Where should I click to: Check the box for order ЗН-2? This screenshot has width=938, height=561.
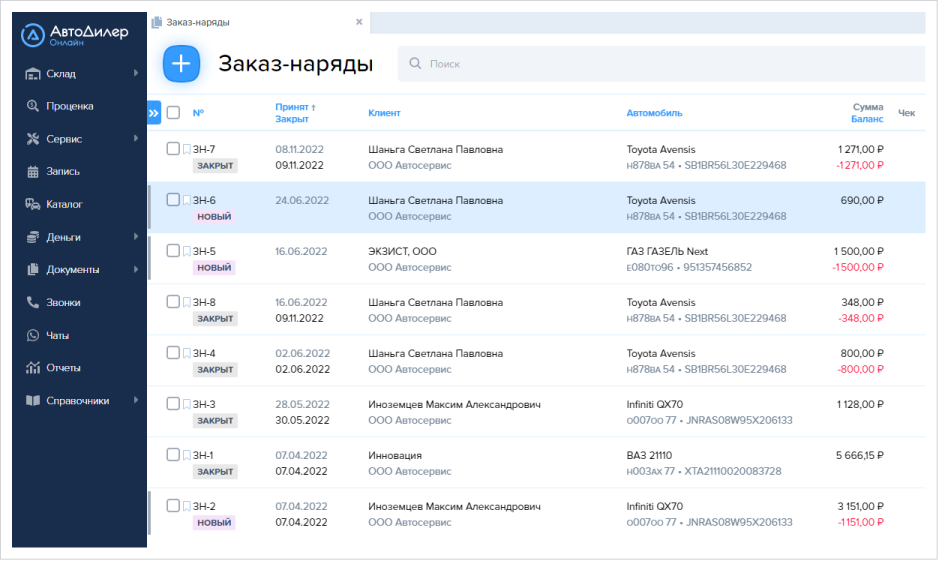(173, 505)
